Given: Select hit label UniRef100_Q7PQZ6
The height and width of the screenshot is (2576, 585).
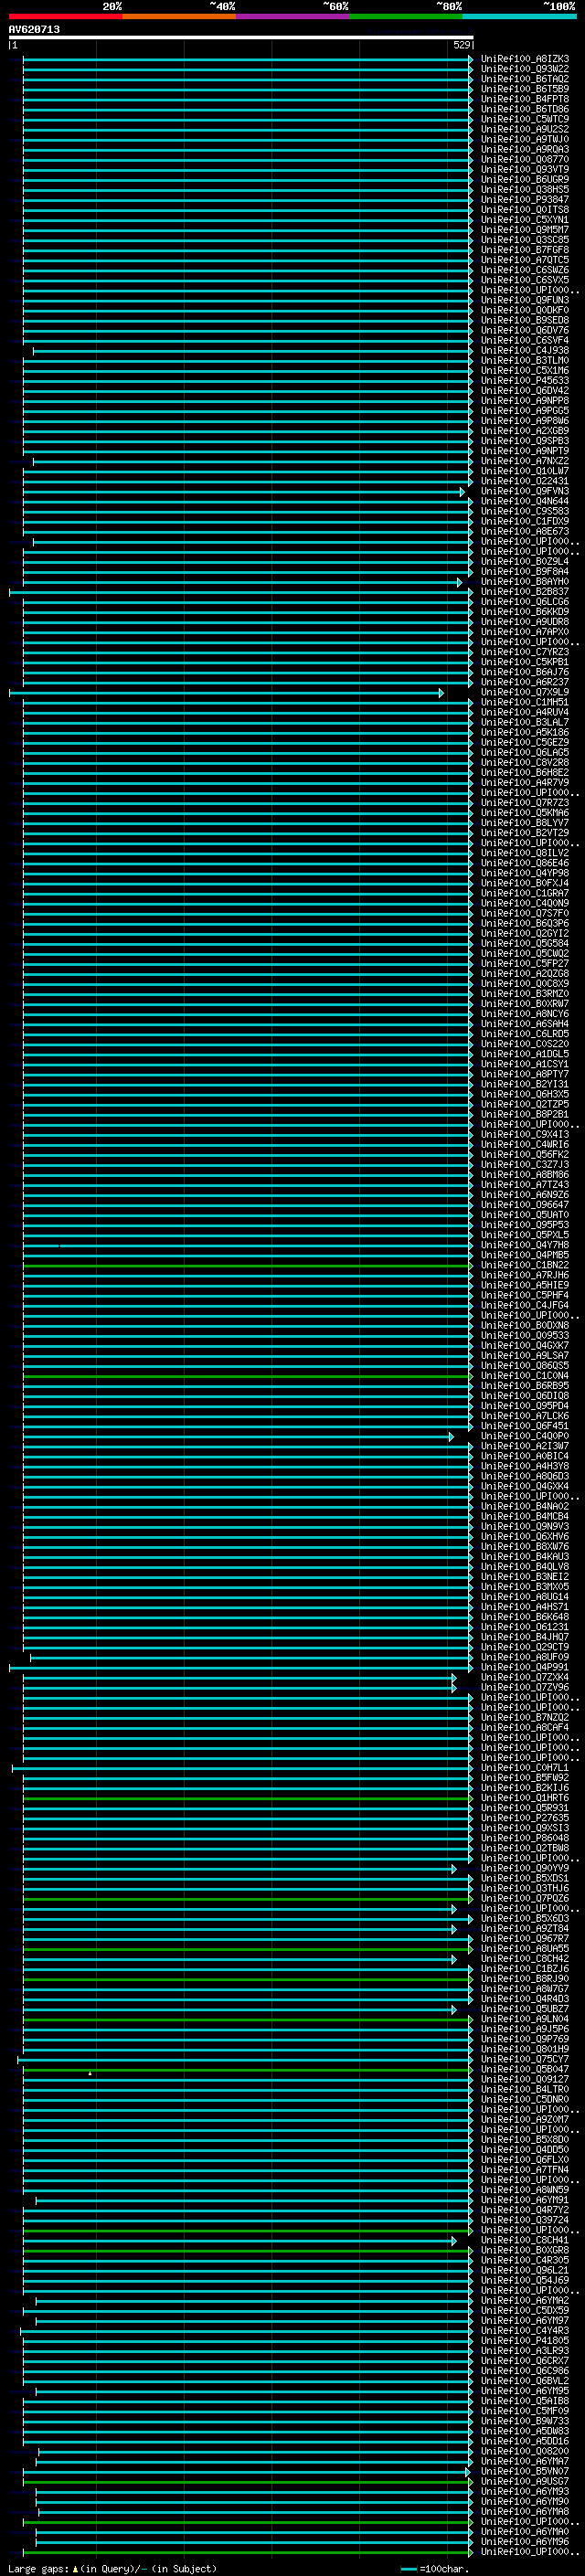Looking at the screenshot, I should 524,1899.
